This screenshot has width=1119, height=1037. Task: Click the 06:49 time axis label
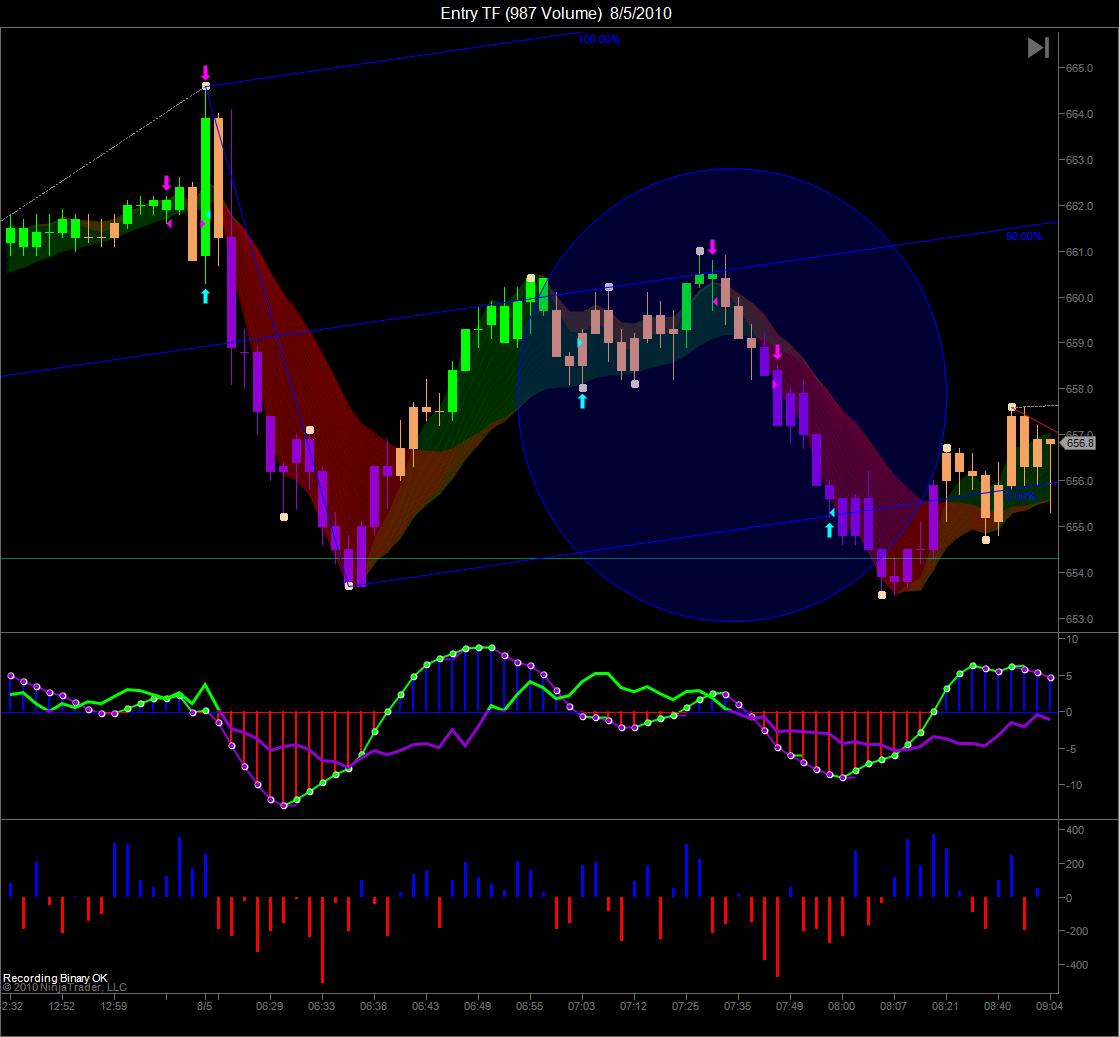click(477, 1006)
